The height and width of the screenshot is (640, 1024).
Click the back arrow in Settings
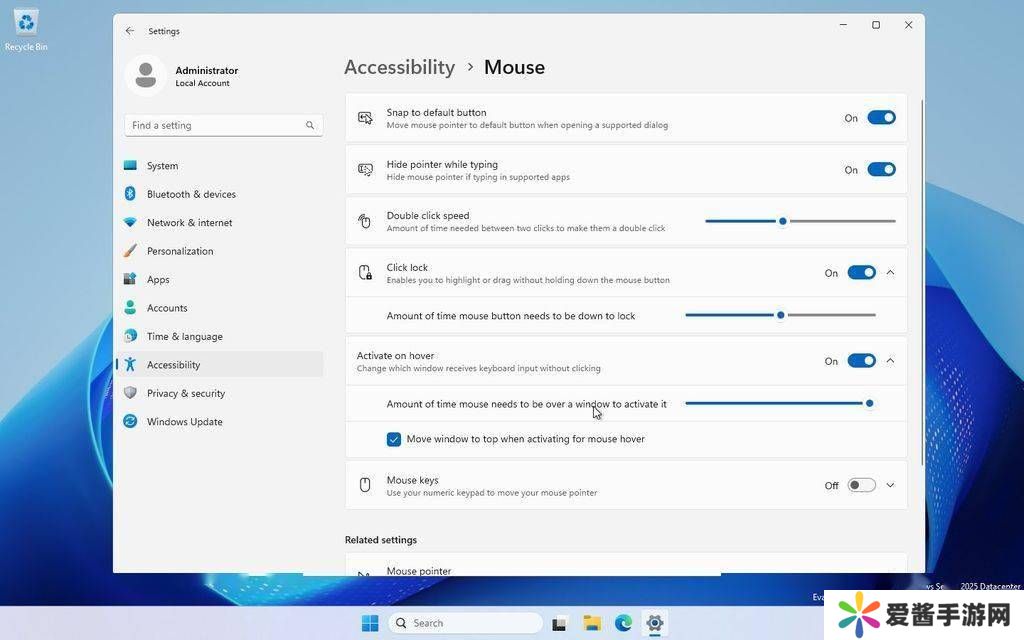130,31
